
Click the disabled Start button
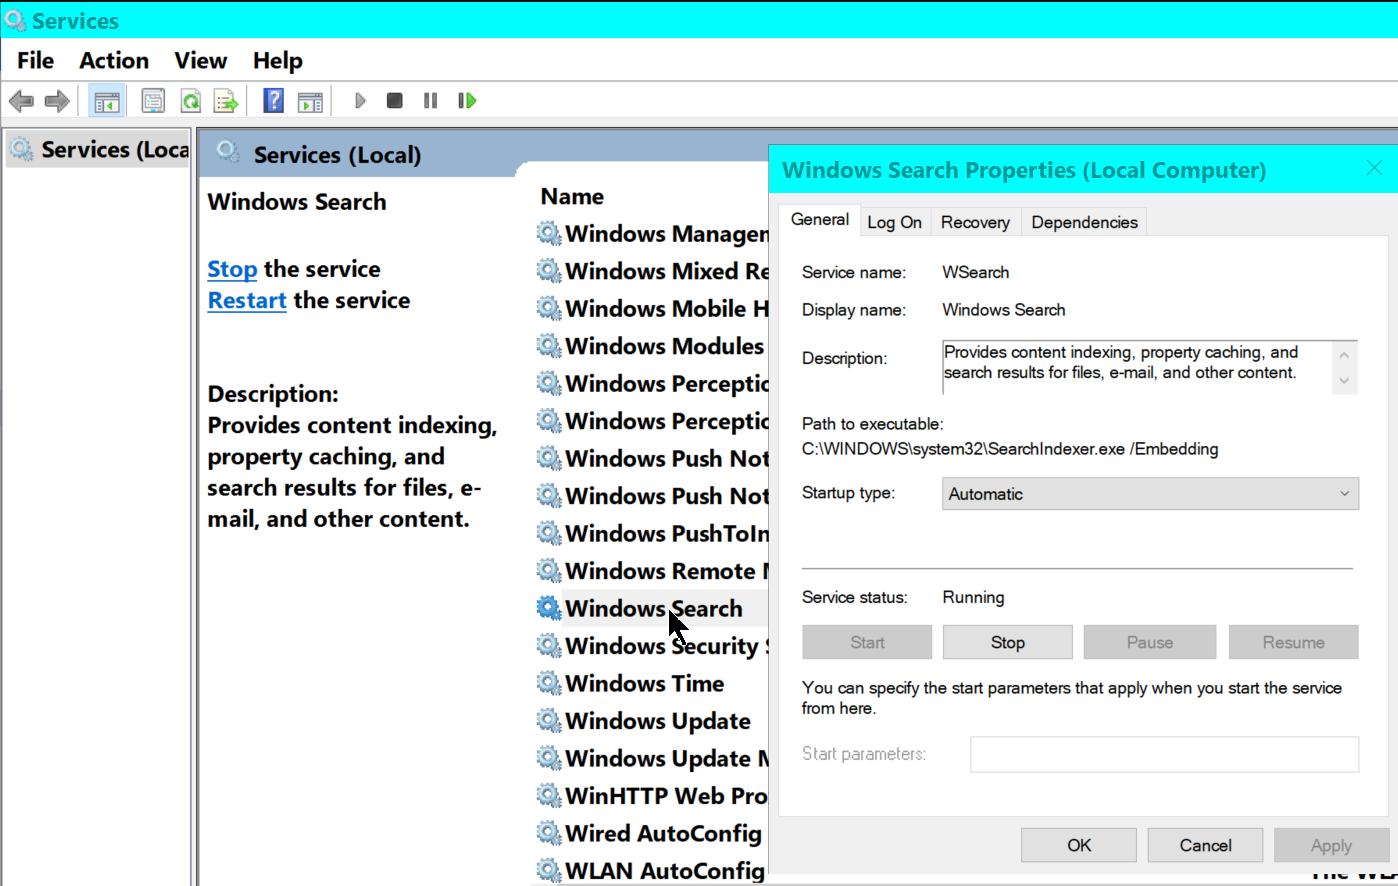coord(867,643)
